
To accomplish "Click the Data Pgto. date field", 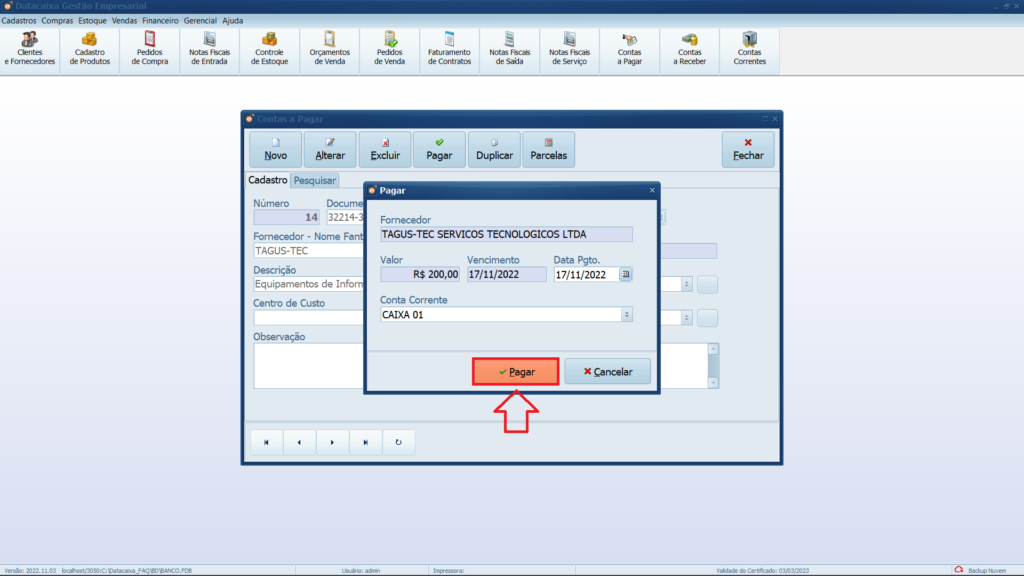I will [585, 274].
